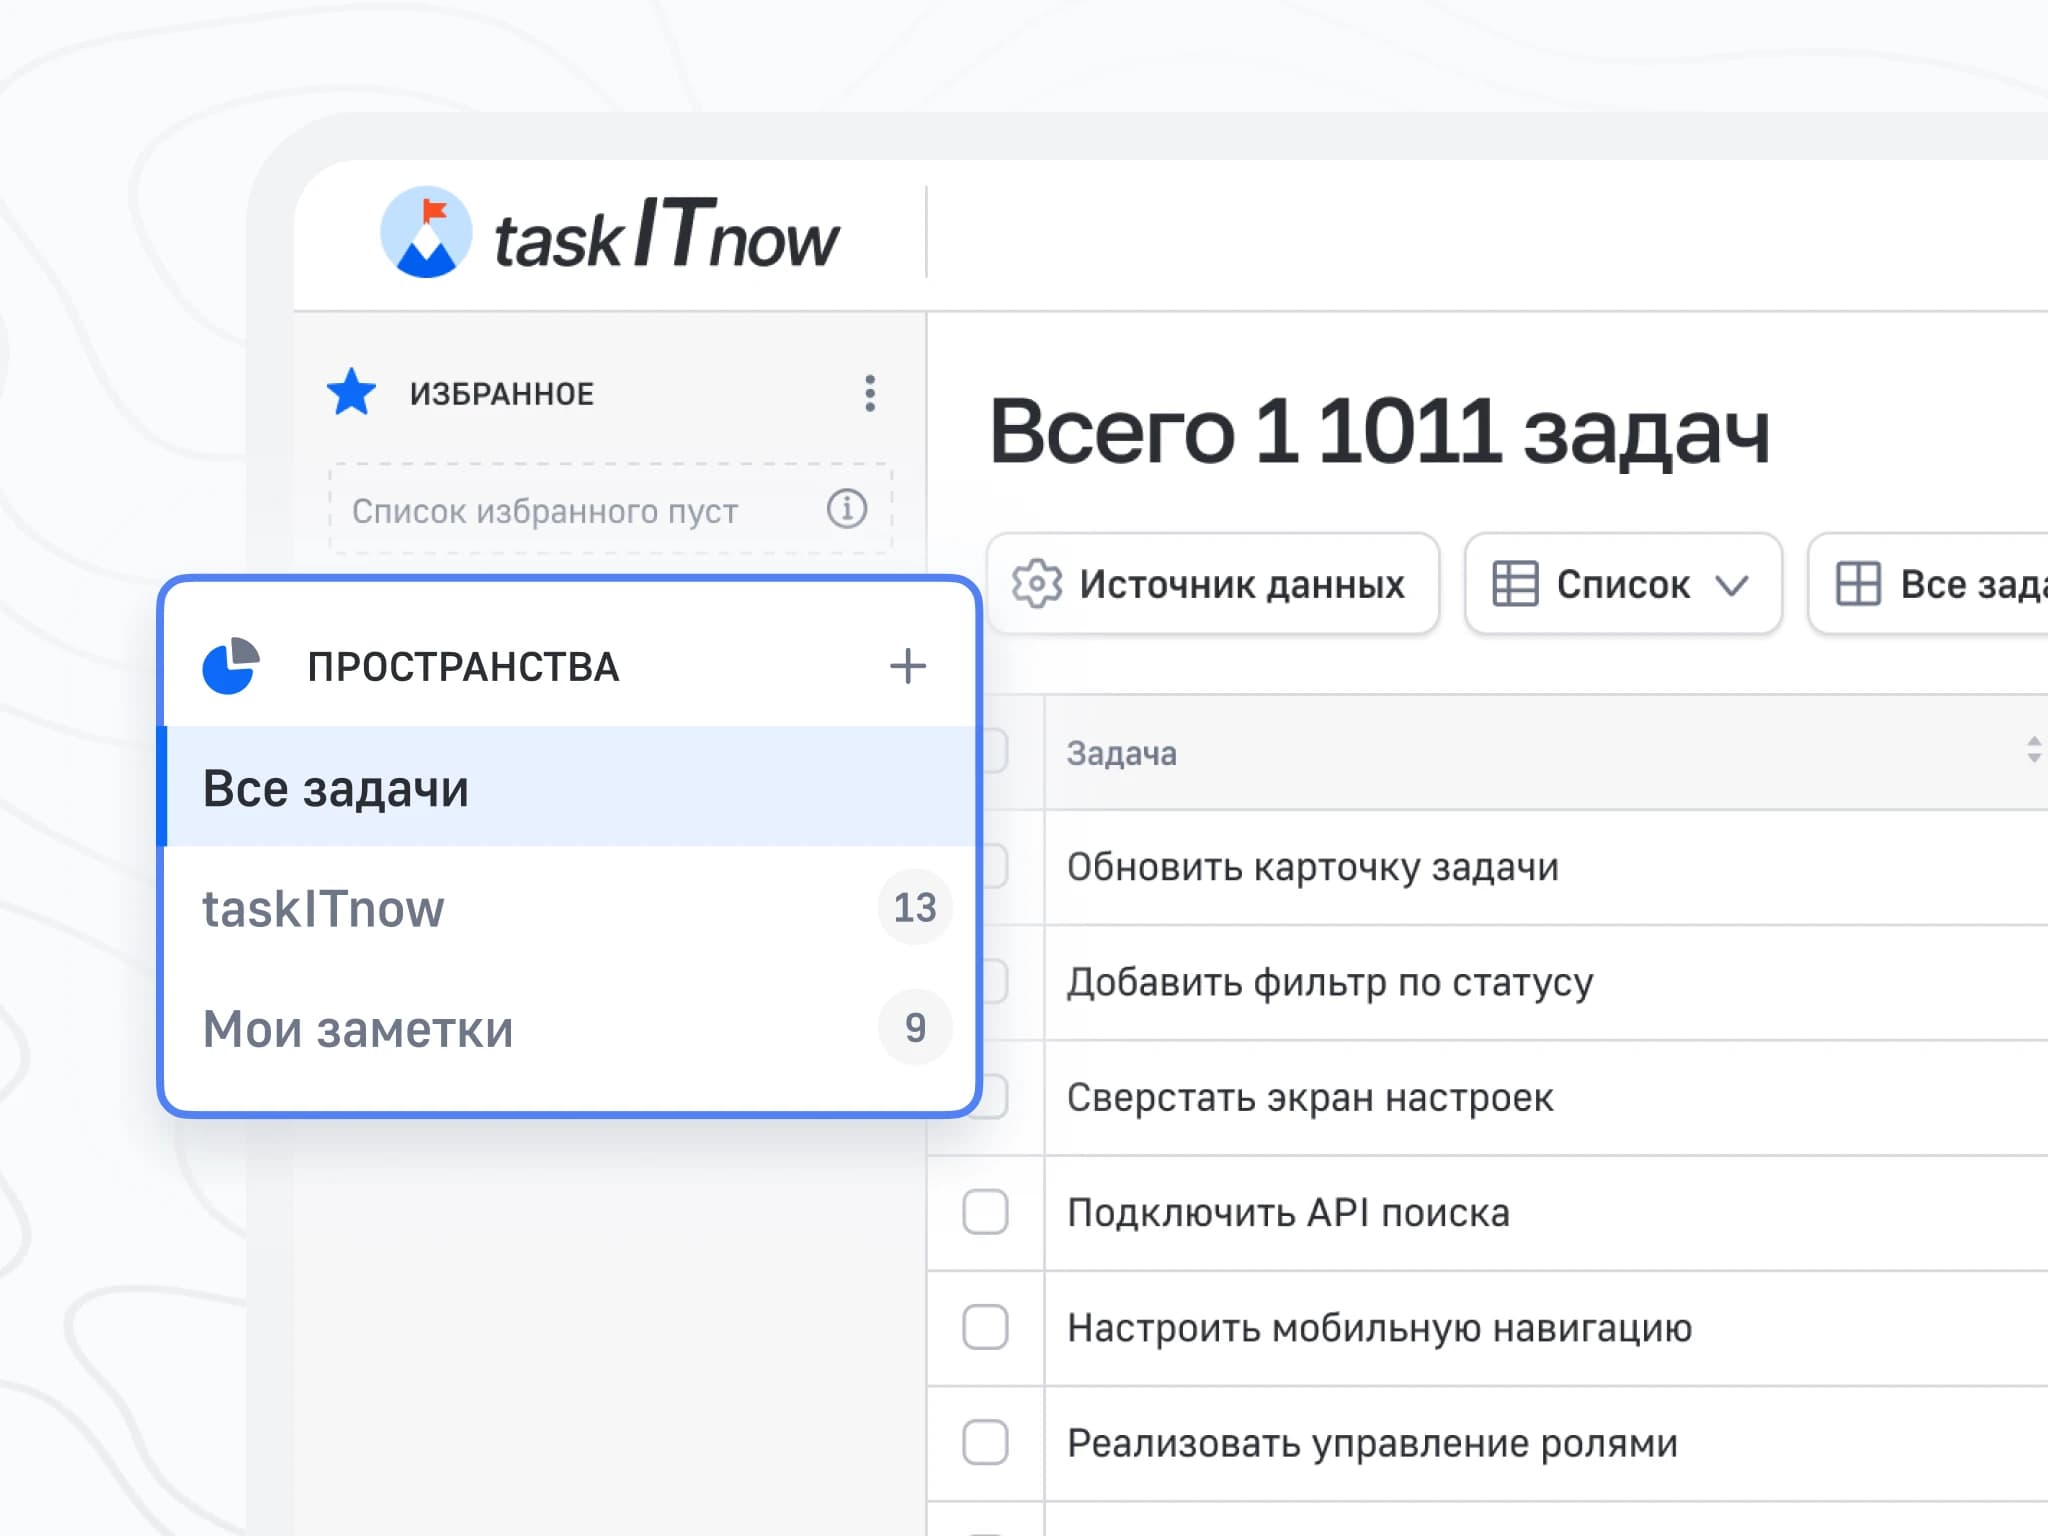Click the ИЗБРАННОЕ section heading

tap(502, 394)
